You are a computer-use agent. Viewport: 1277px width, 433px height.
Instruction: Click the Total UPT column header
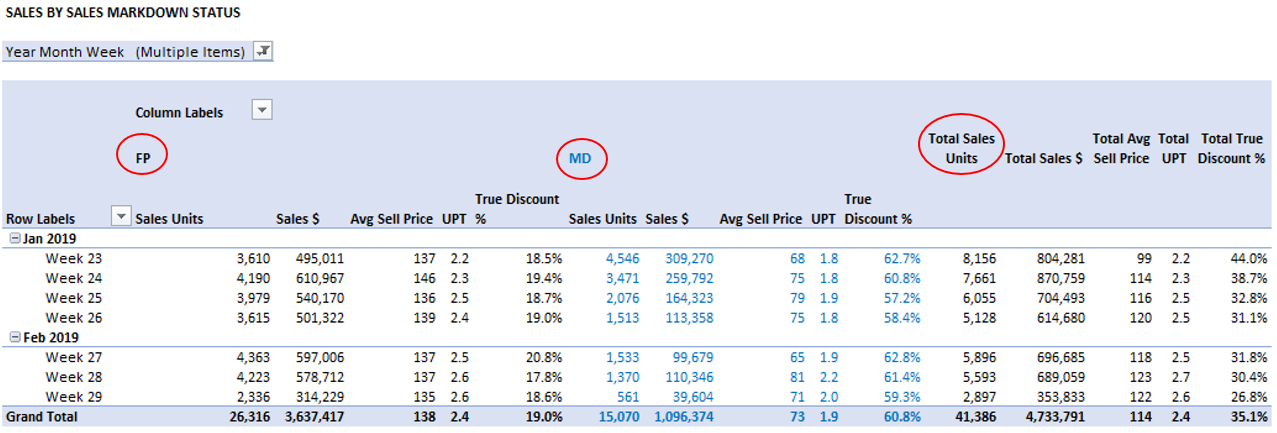click(x=1173, y=148)
